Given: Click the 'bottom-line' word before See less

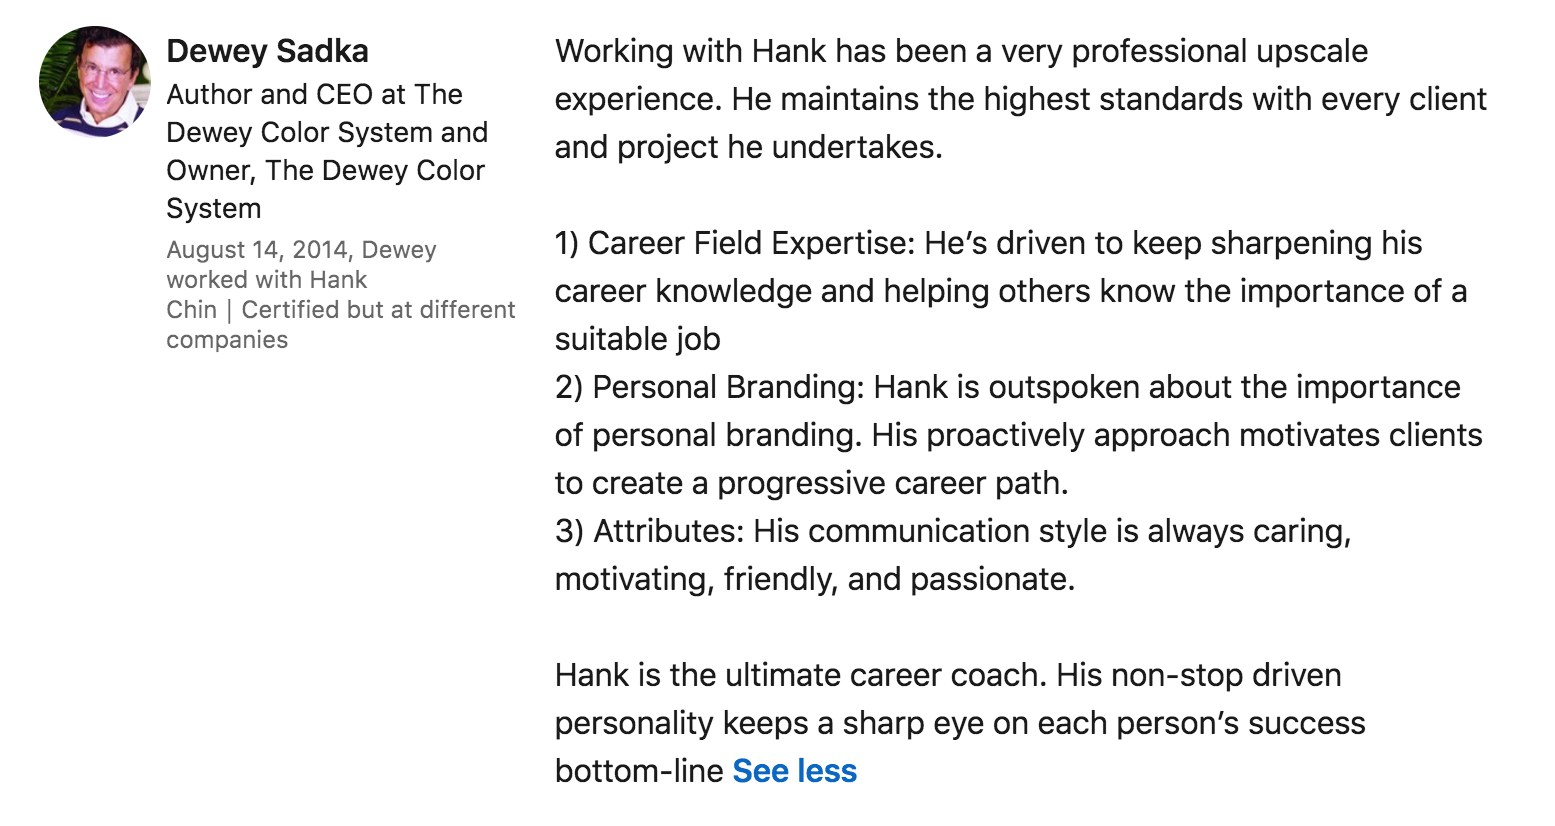Looking at the screenshot, I should click(639, 771).
